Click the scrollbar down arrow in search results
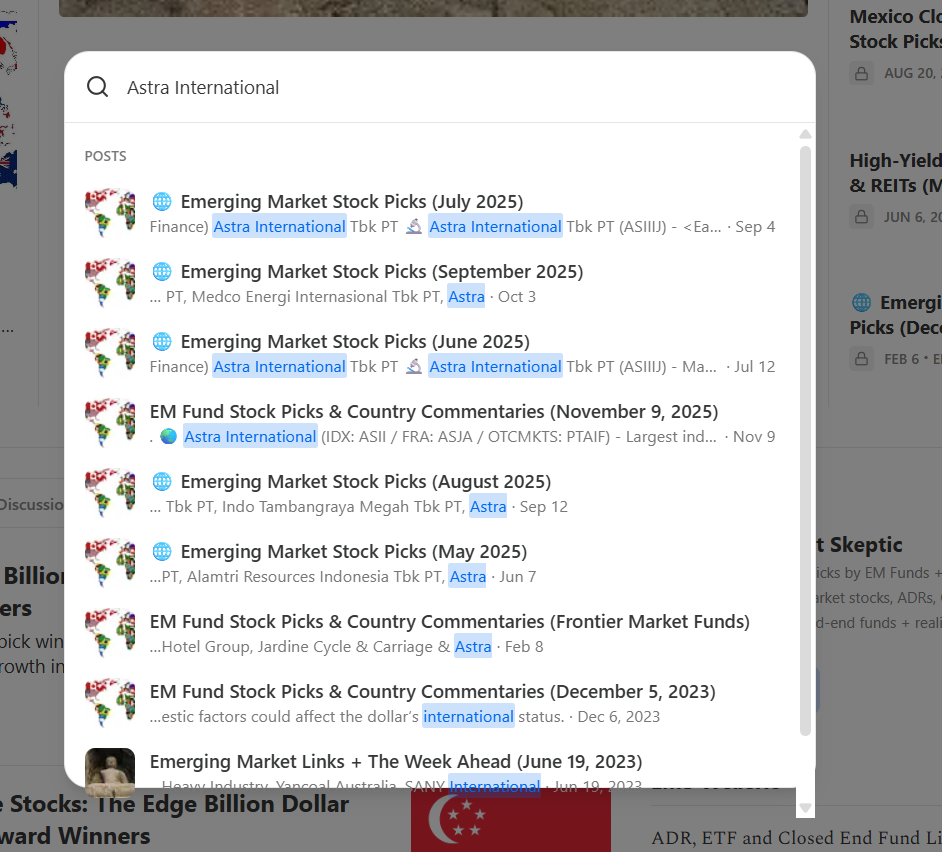Image resolution: width=942 pixels, height=852 pixels. coord(806,808)
